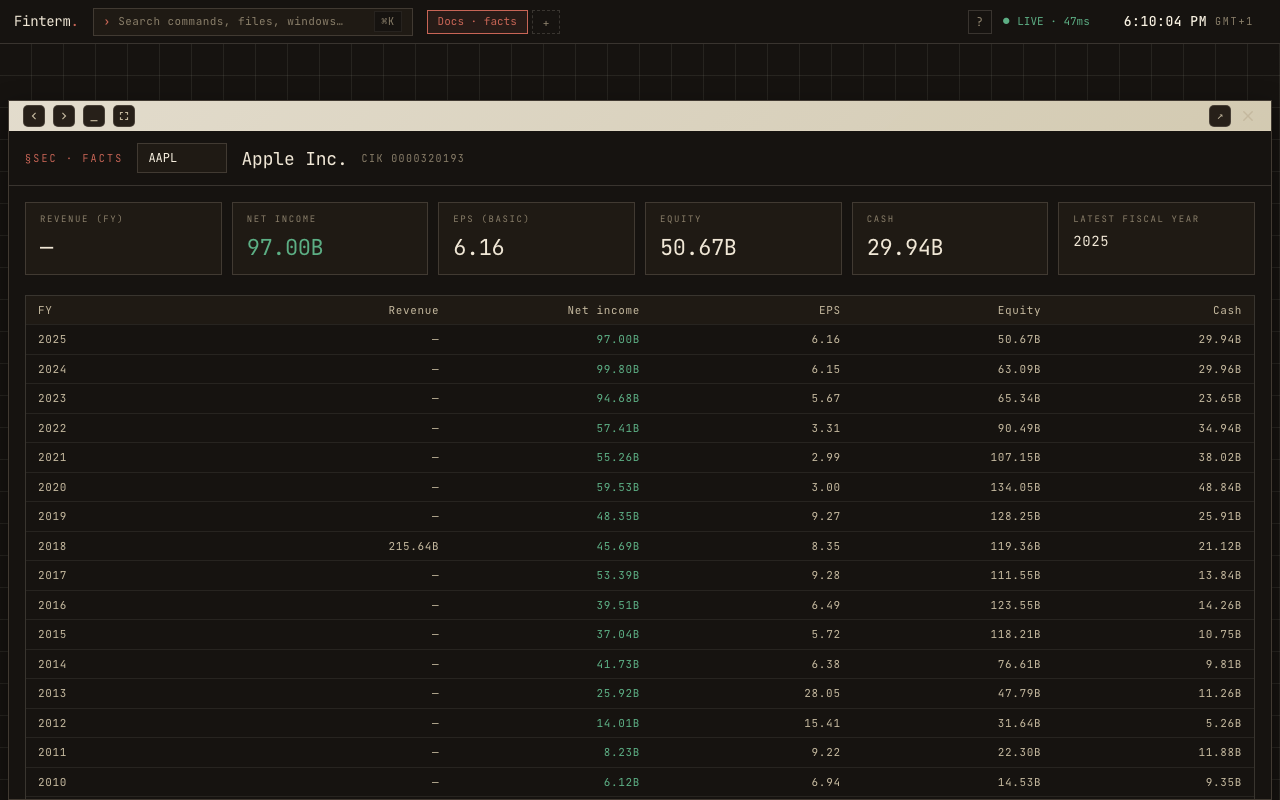Select the 2012 fiscal year row label
The image size is (1280, 800).
(x=52, y=724)
